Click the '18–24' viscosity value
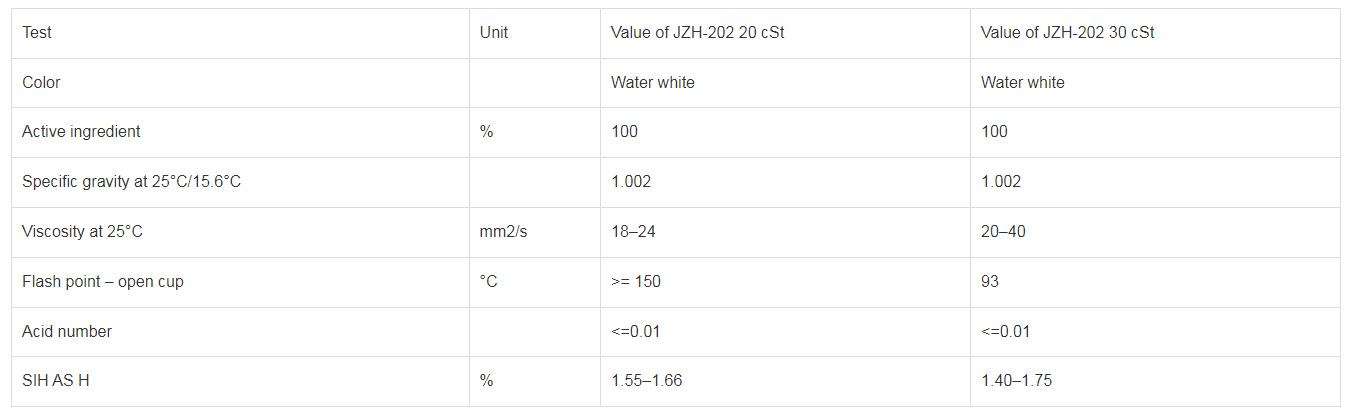 tap(633, 232)
